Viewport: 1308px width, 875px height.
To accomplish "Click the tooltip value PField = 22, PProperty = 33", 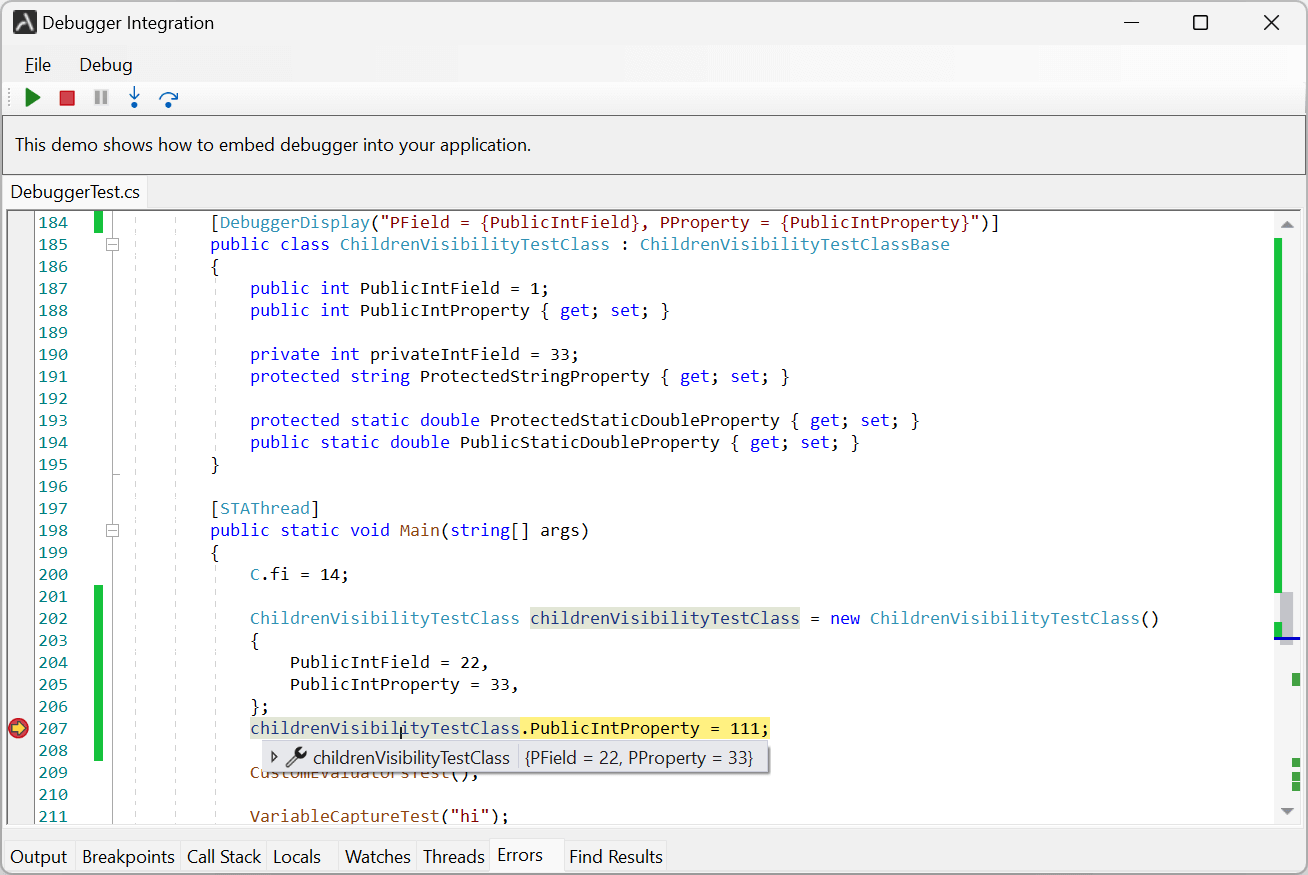I will 639,758.
